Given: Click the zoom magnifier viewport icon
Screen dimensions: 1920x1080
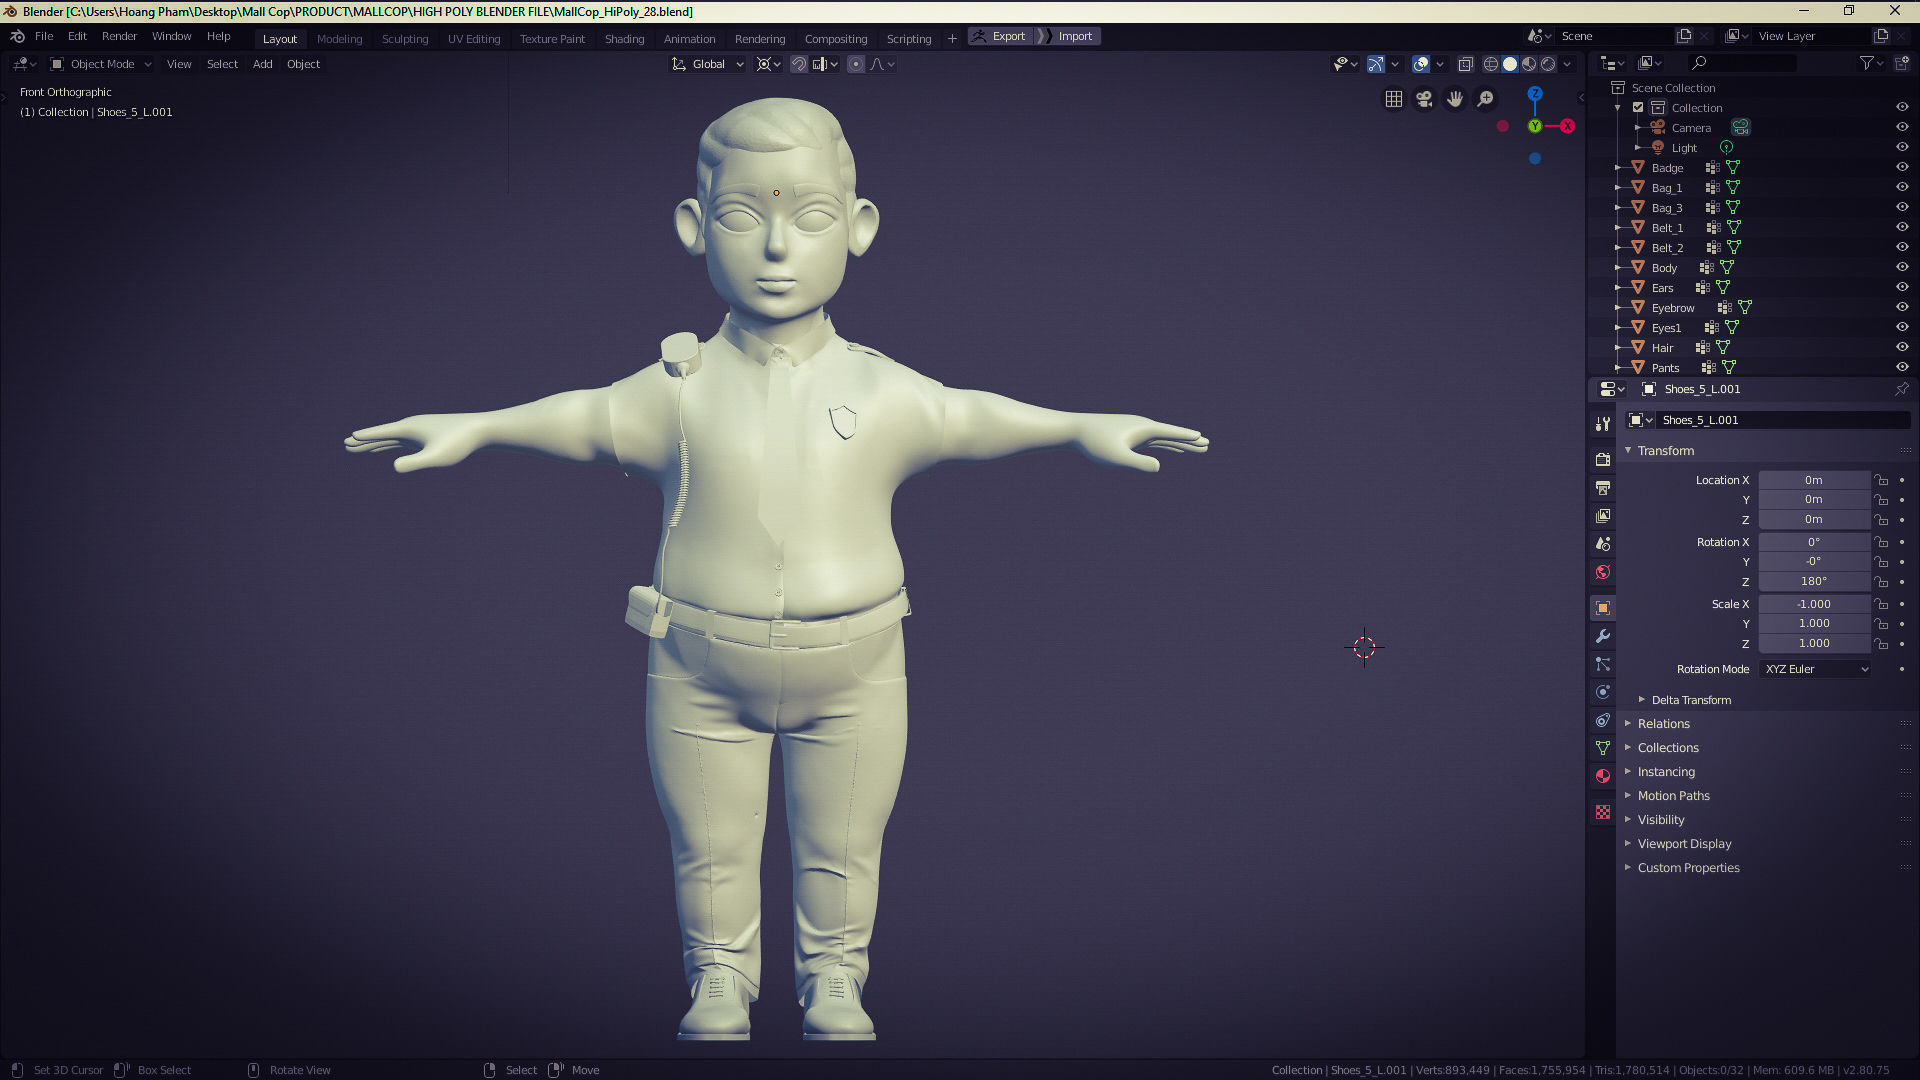Looking at the screenshot, I should (1486, 99).
